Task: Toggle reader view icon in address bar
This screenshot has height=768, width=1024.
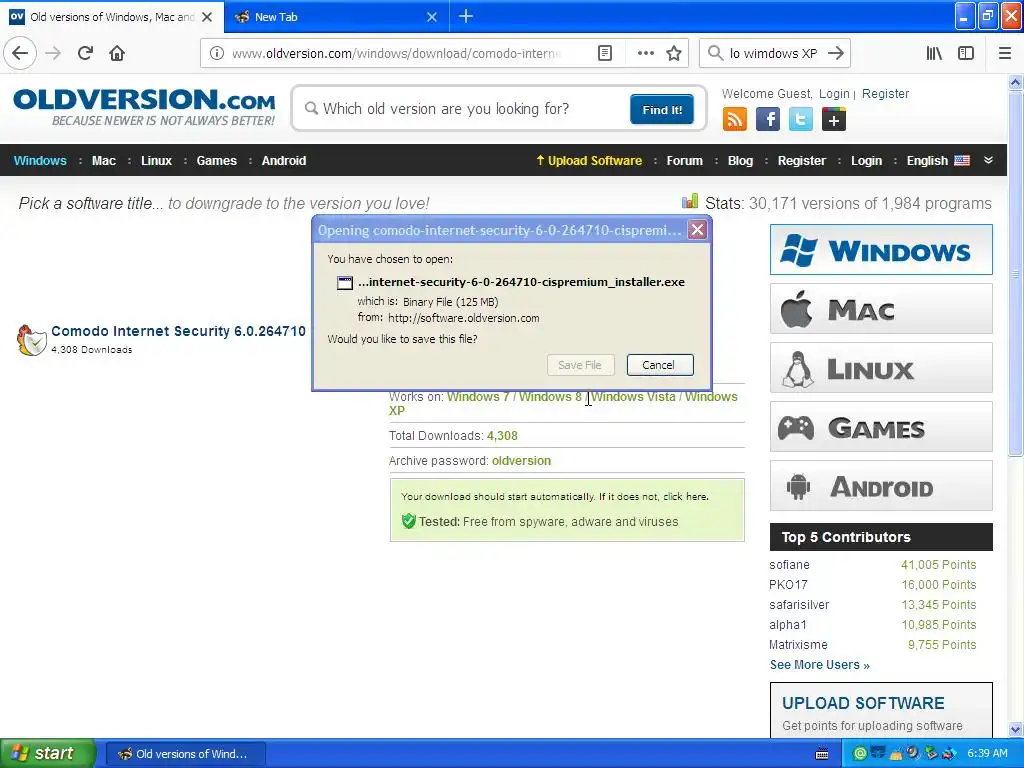Action: (x=605, y=54)
